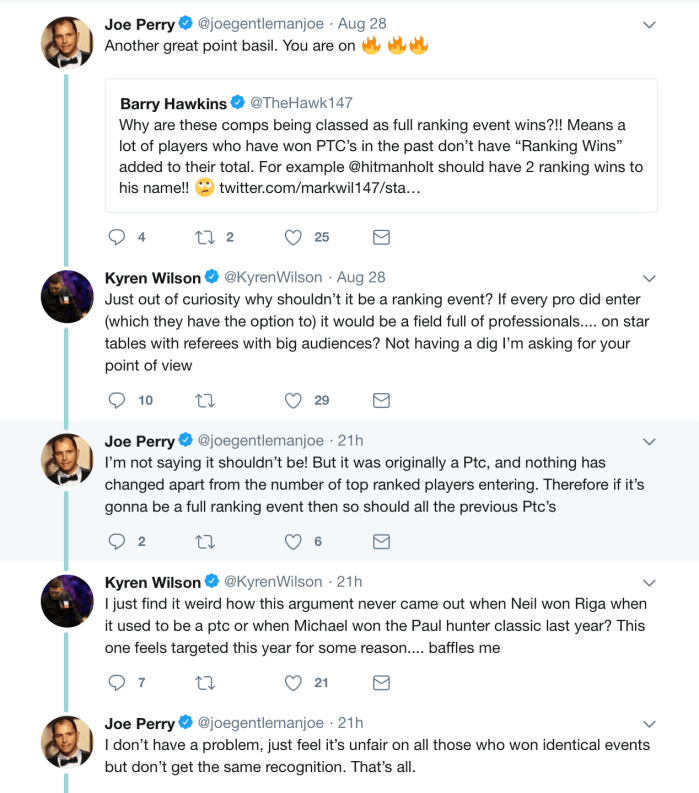699x793 pixels.
Task: Retweet Joe Perry's 'I'm not saying it shouldn't be' tweet
Action: point(205,541)
